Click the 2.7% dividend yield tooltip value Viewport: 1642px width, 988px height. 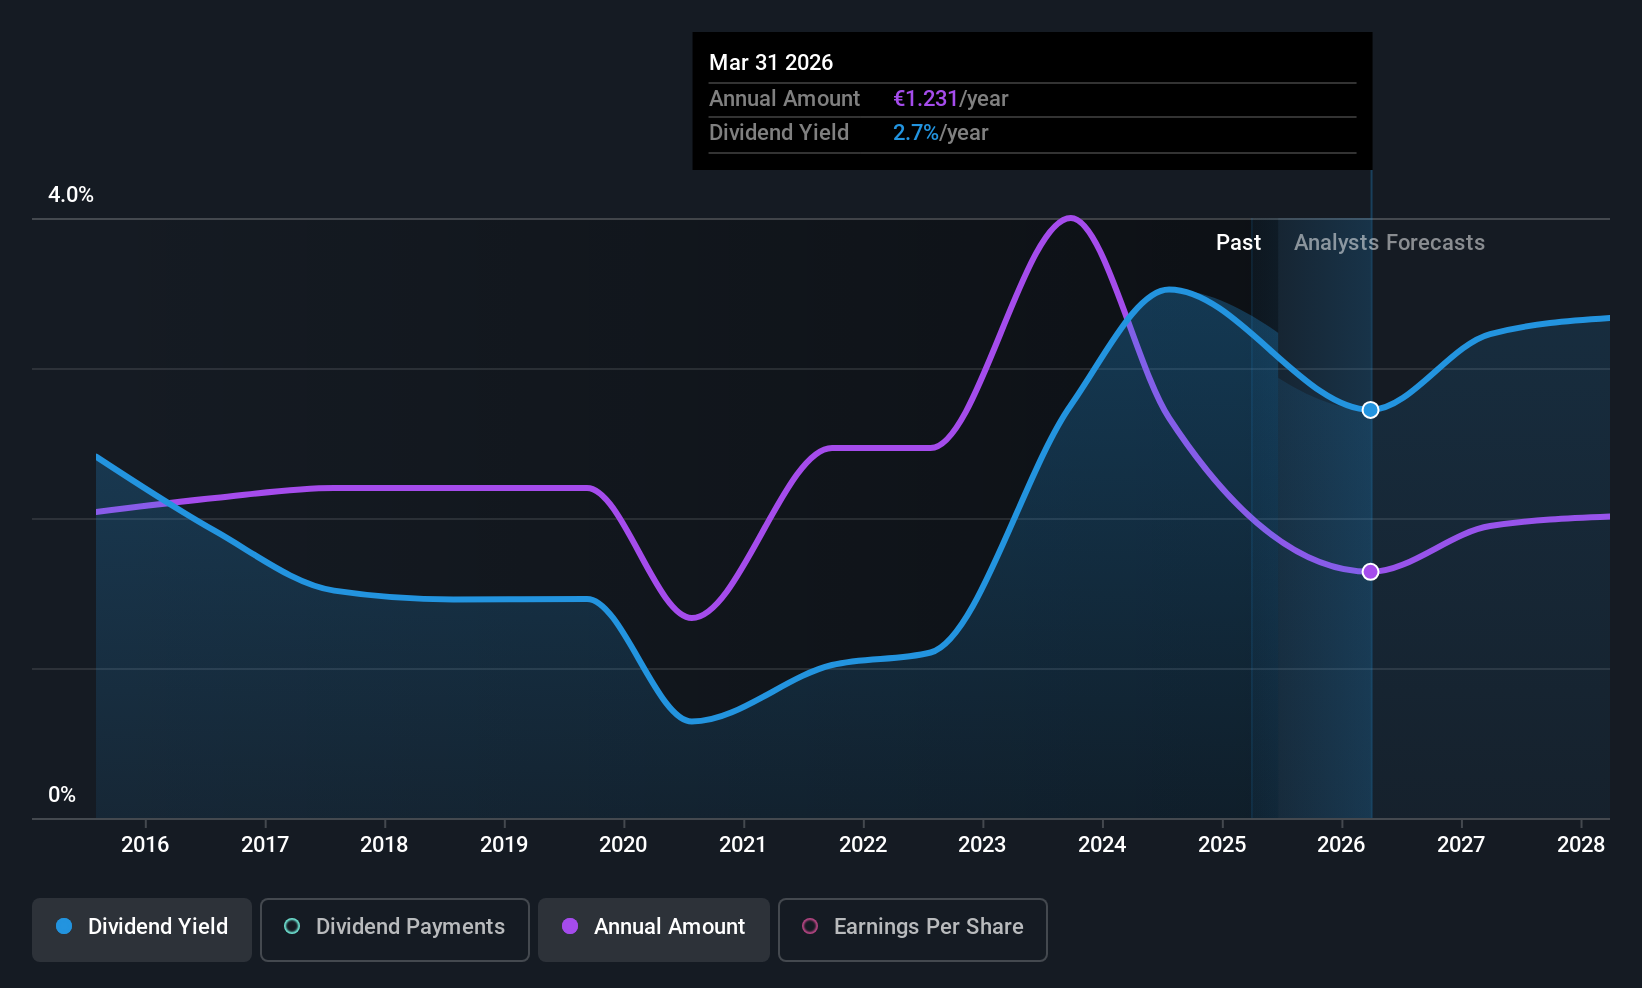(916, 133)
